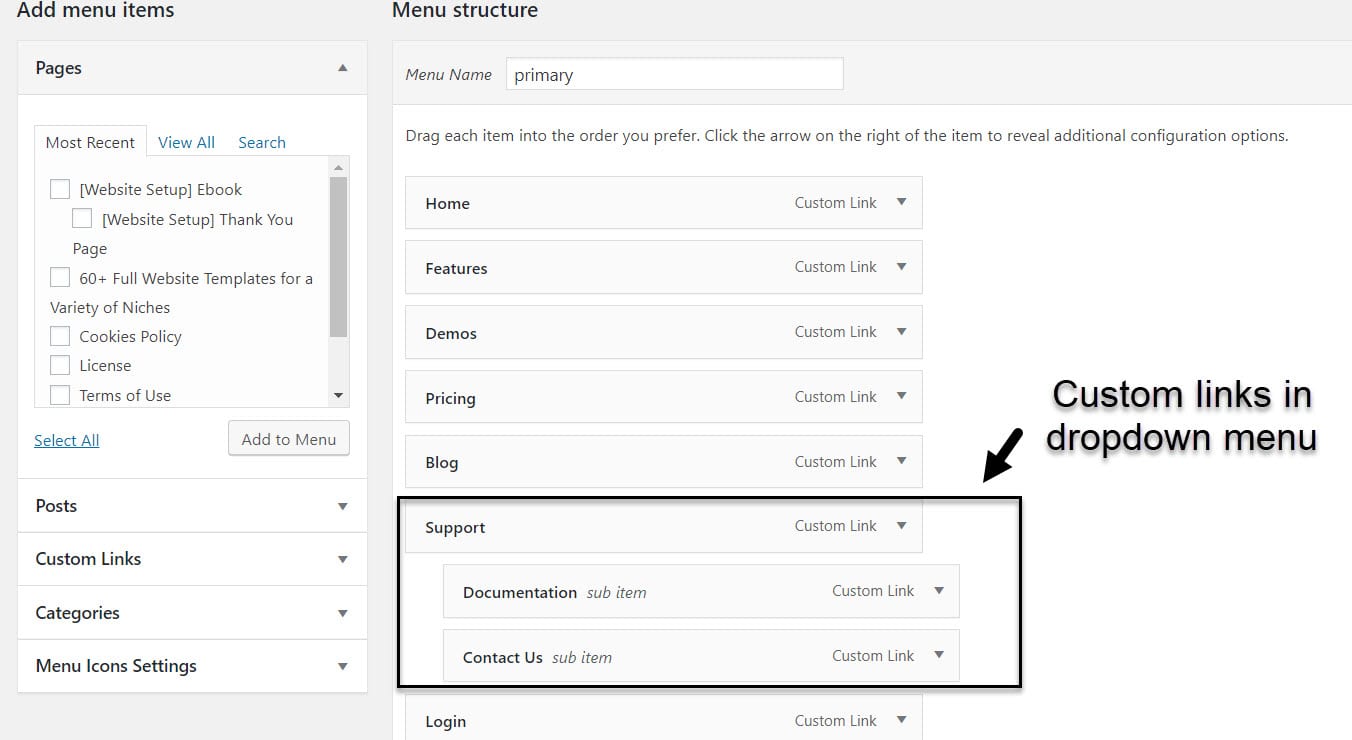Expand the Custom Links panel
The image size is (1352, 740).
point(343,559)
